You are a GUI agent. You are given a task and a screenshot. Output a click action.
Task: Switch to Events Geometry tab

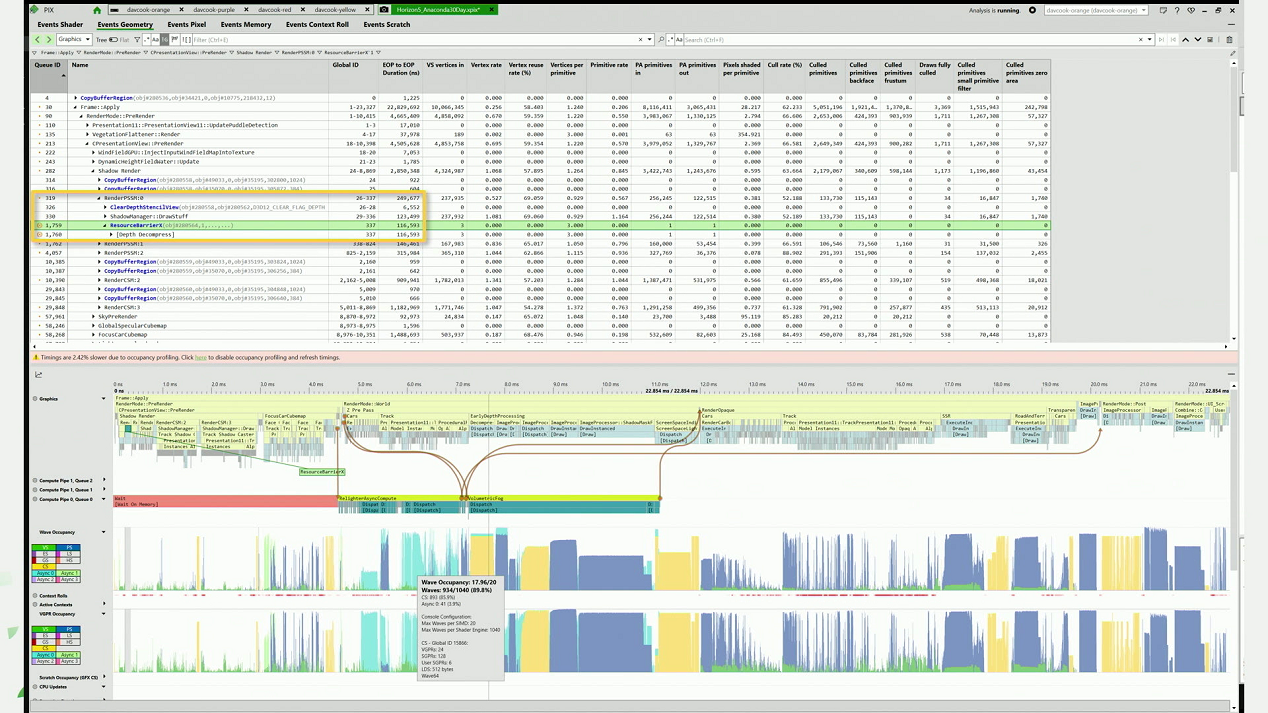(125, 24)
